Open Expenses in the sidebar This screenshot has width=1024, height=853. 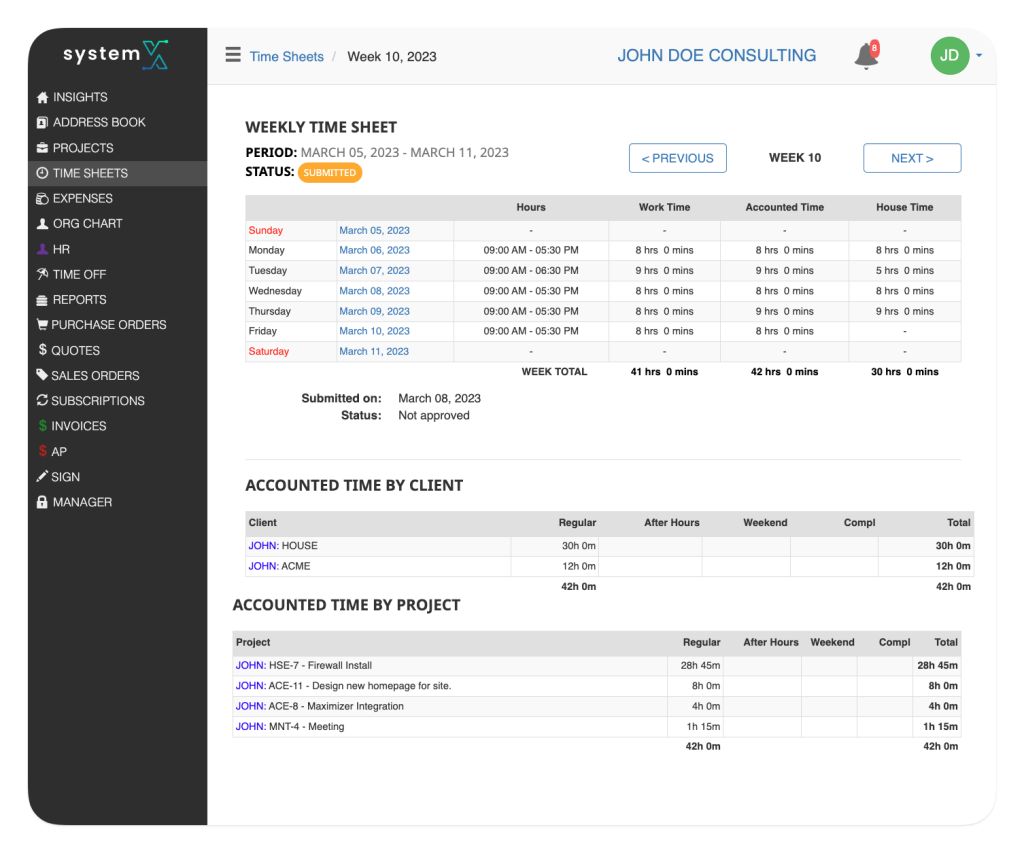[82, 199]
